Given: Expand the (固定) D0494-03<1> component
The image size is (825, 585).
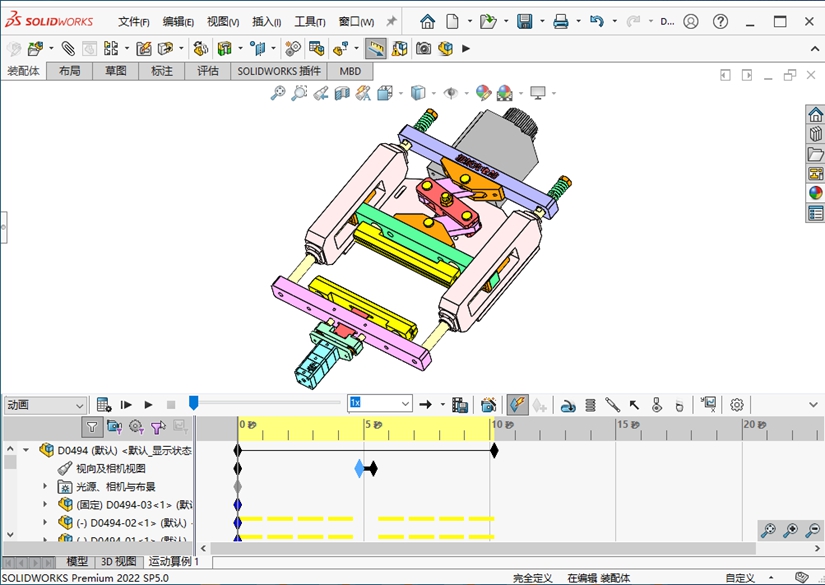Looking at the screenshot, I should 45,505.
